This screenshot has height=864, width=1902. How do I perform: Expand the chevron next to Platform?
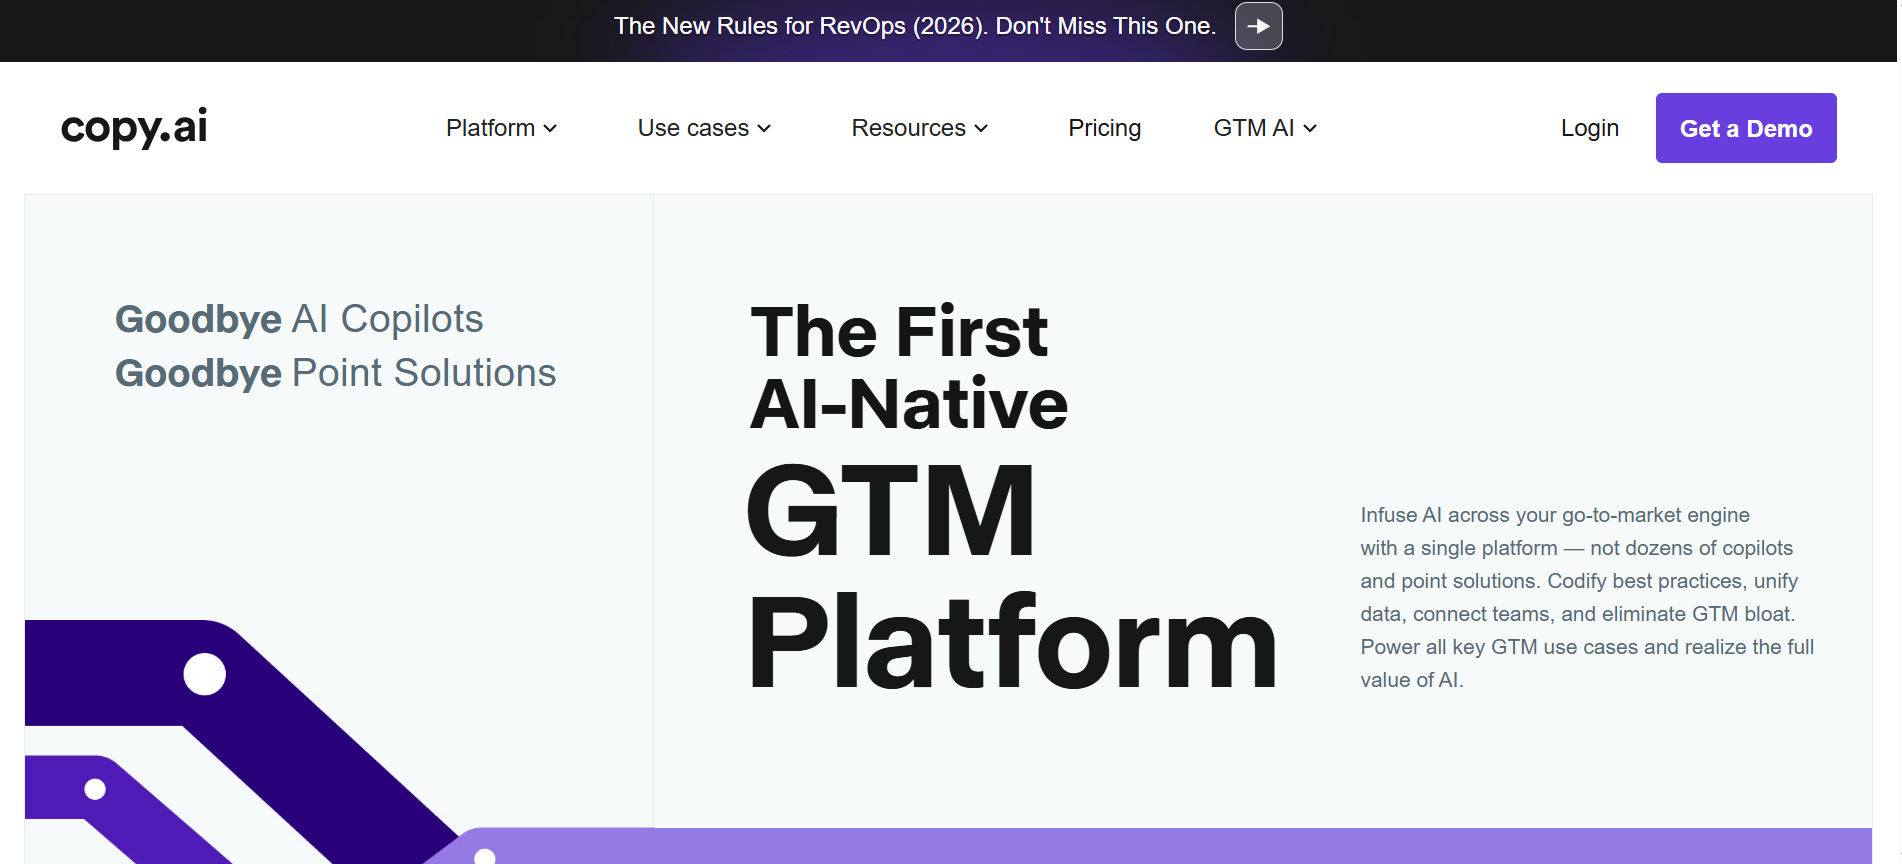coord(550,128)
